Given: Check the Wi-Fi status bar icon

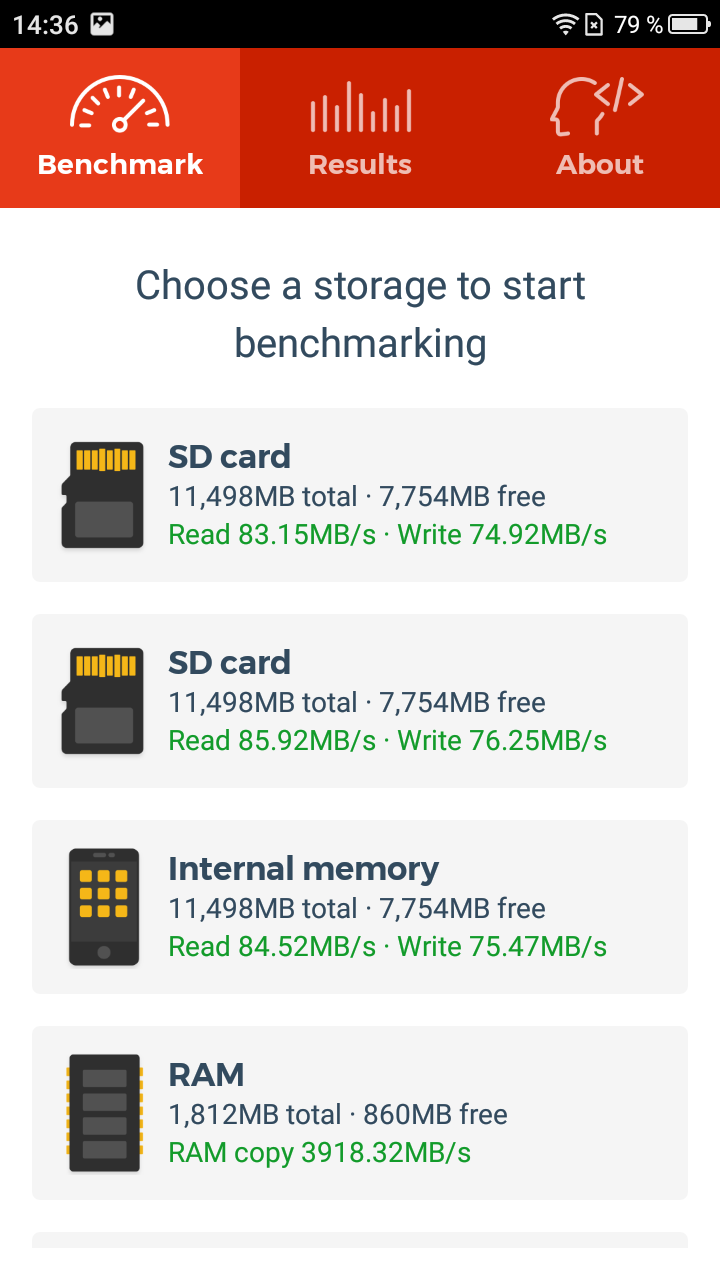Looking at the screenshot, I should point(566,24).
